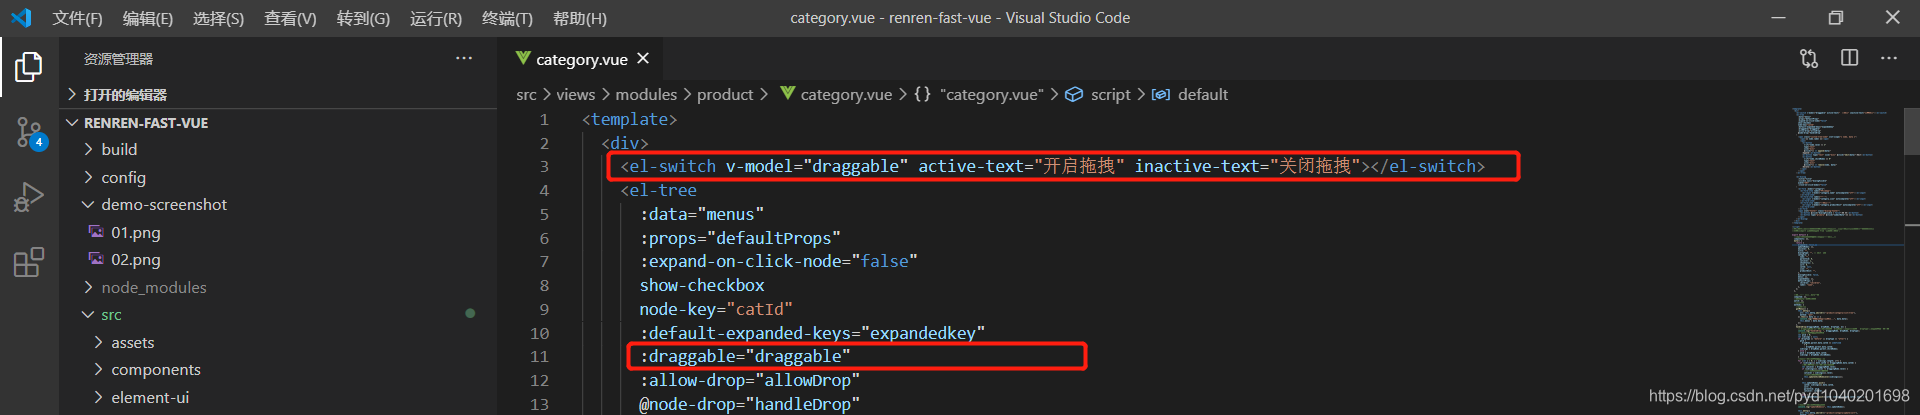The image size is (1920, 415).
Task: Click the script symbol icon in breadcrumb
Action: coord(1074,94)
